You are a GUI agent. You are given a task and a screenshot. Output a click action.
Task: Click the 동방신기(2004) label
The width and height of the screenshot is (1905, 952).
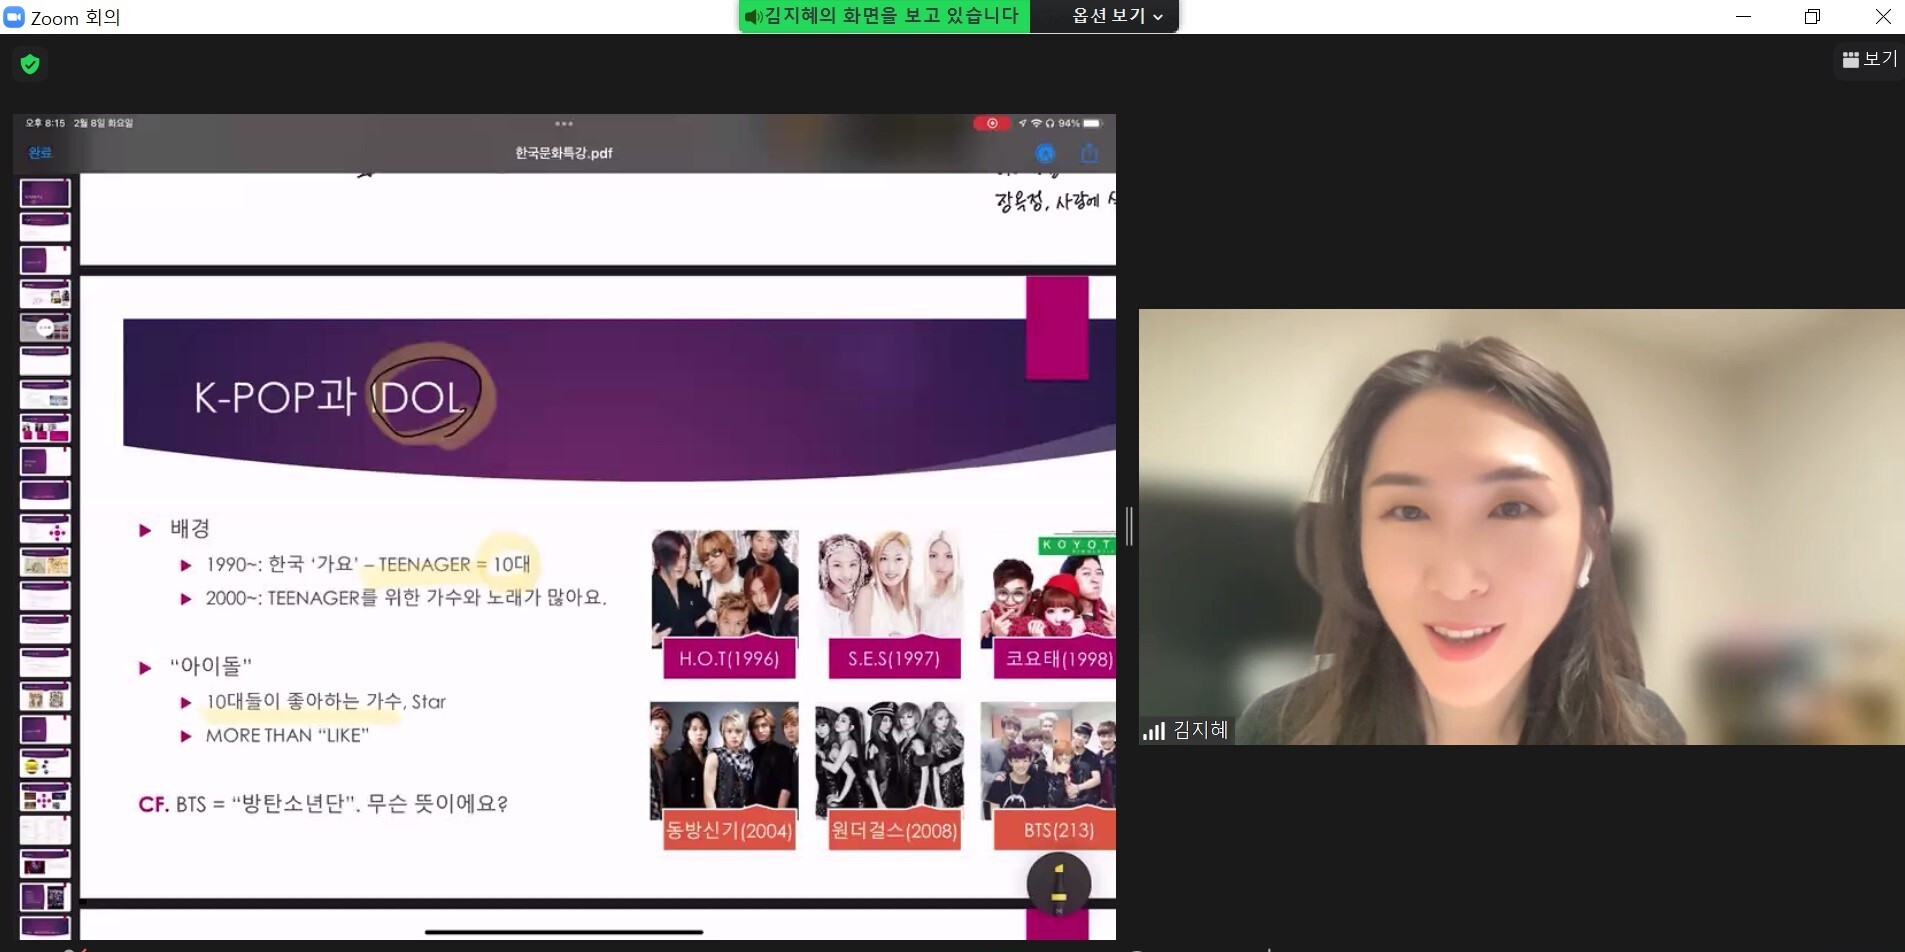pyautogui.click(x=729, y=830)
